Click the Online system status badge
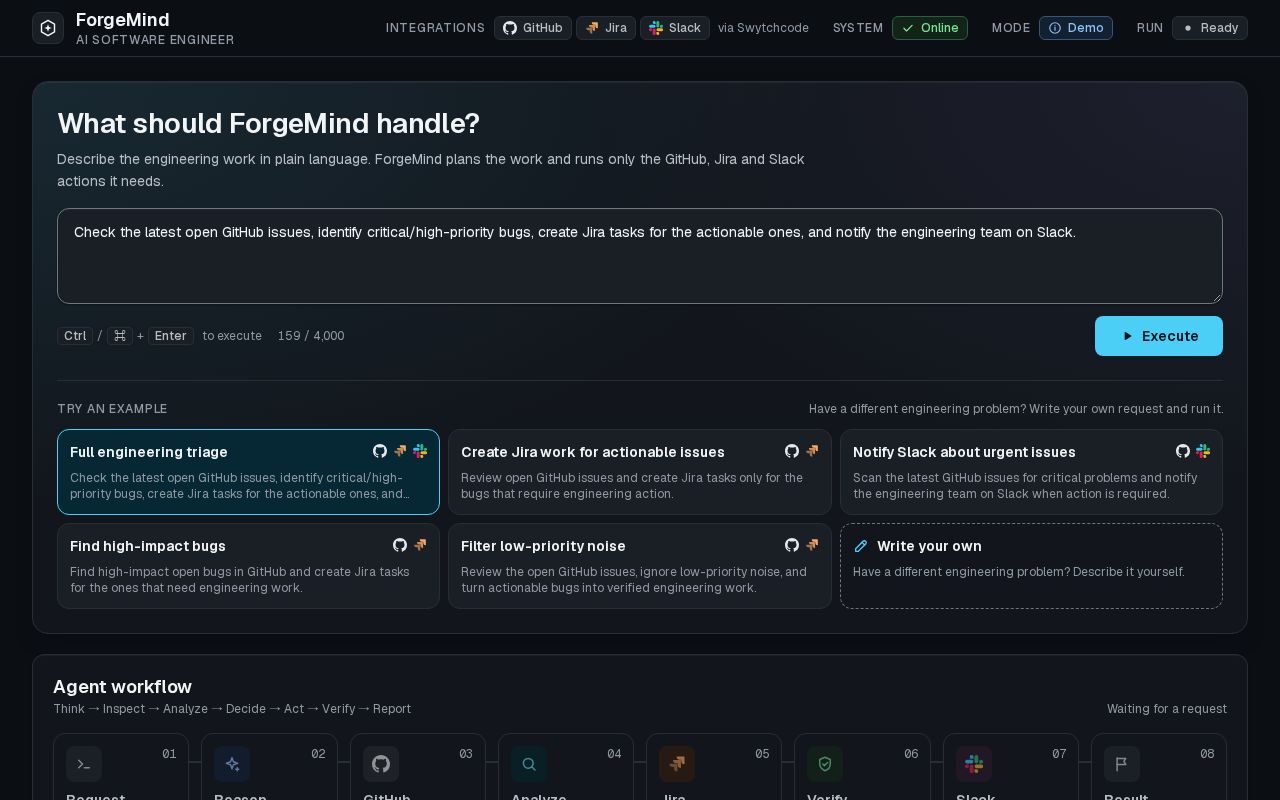 click(930, 28)
